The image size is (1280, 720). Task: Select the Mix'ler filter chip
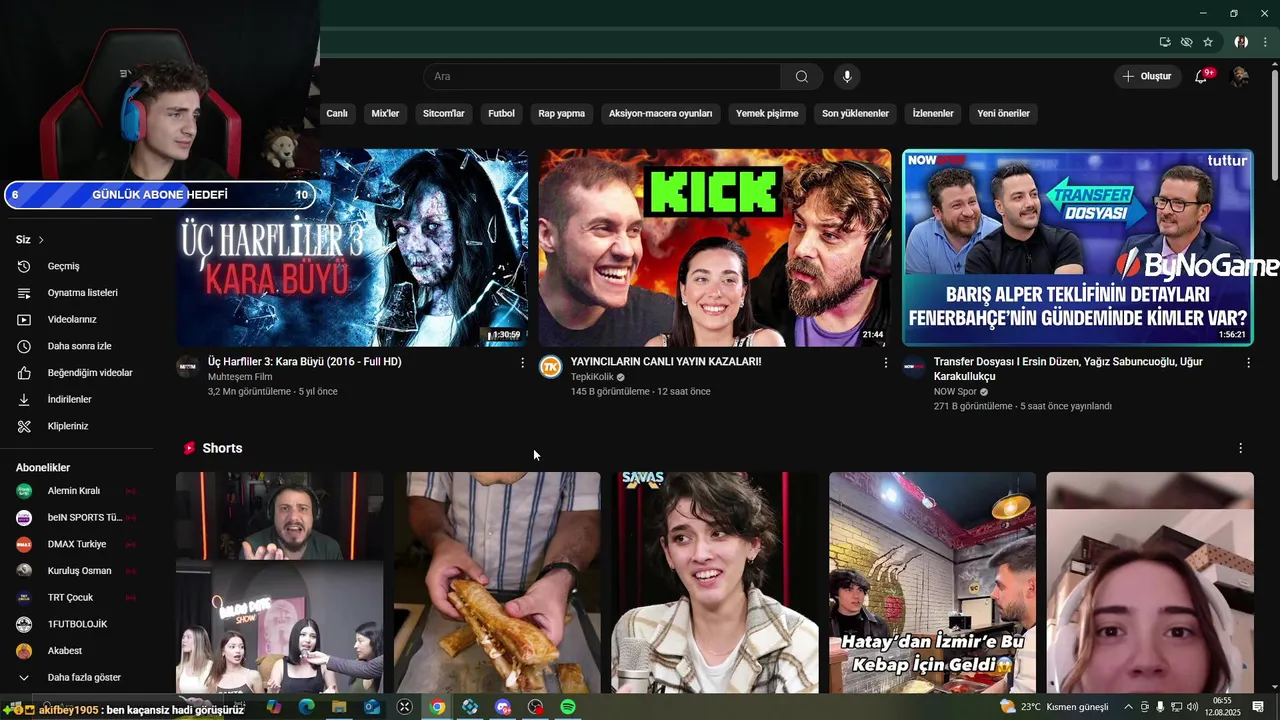coord(385,113)
